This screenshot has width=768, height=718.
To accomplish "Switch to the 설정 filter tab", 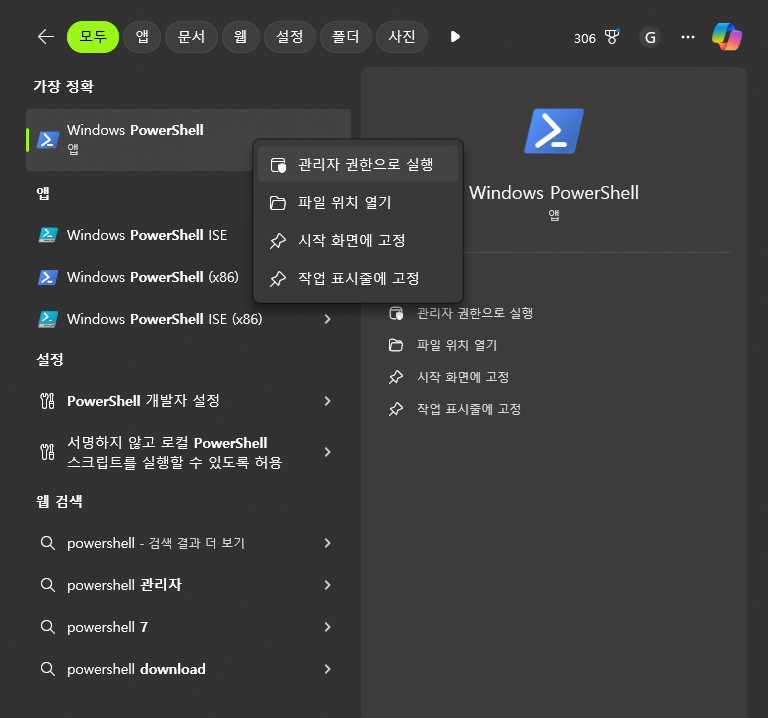I will click(x=289, y=37).
